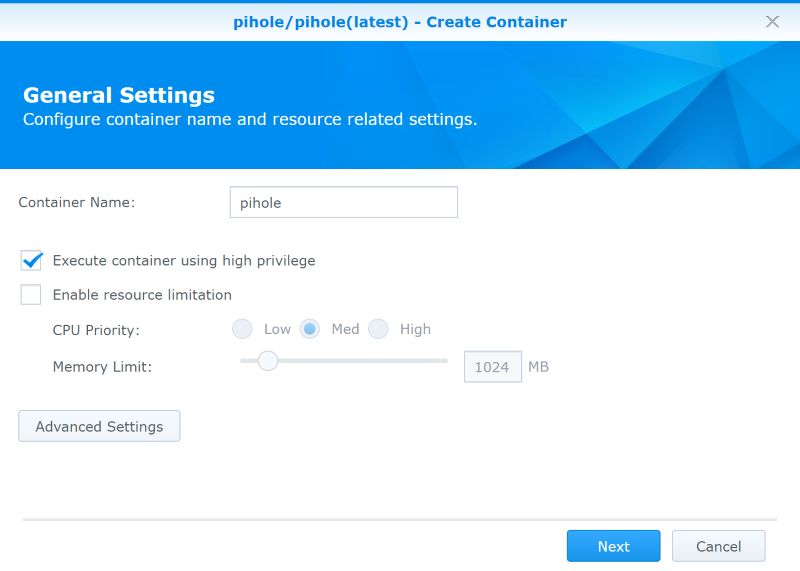Click the 'Med' priority label text
Image resolution: width=800 pixels, height=571 pixels.
(345, 329)
